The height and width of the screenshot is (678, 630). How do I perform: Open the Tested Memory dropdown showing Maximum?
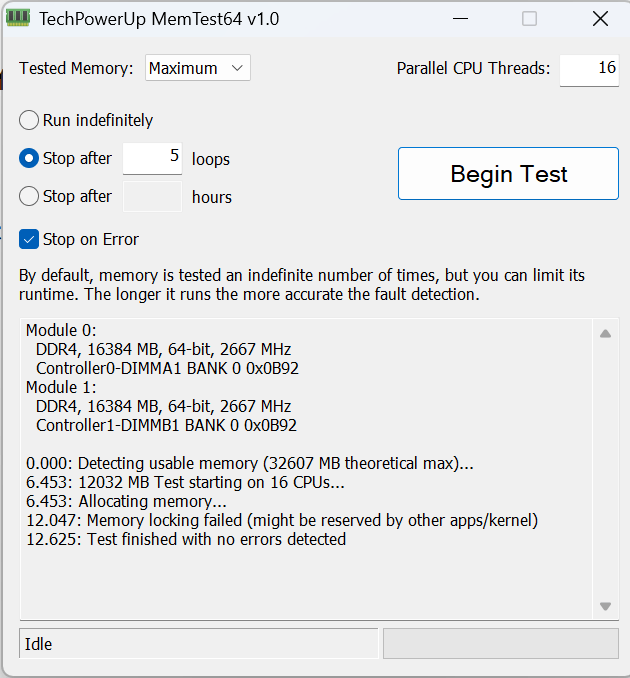(198, 68)
